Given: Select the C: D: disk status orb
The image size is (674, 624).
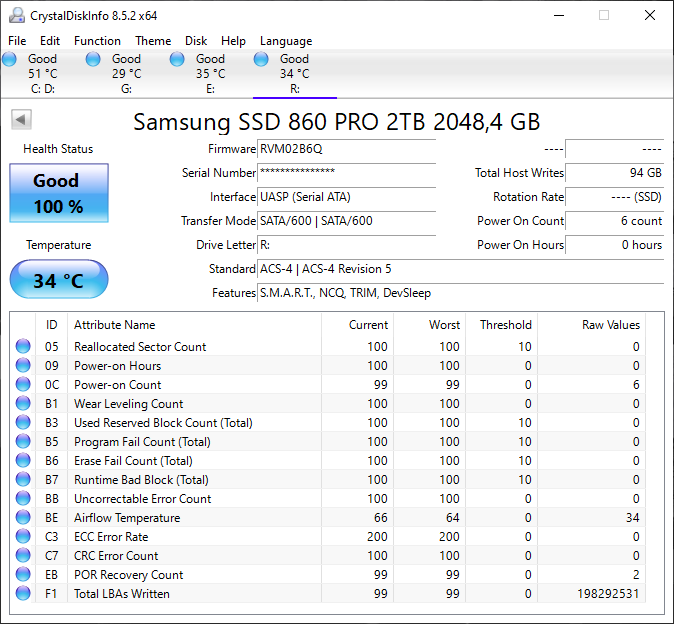Looking at the screenshot, I should click(10, 60).
